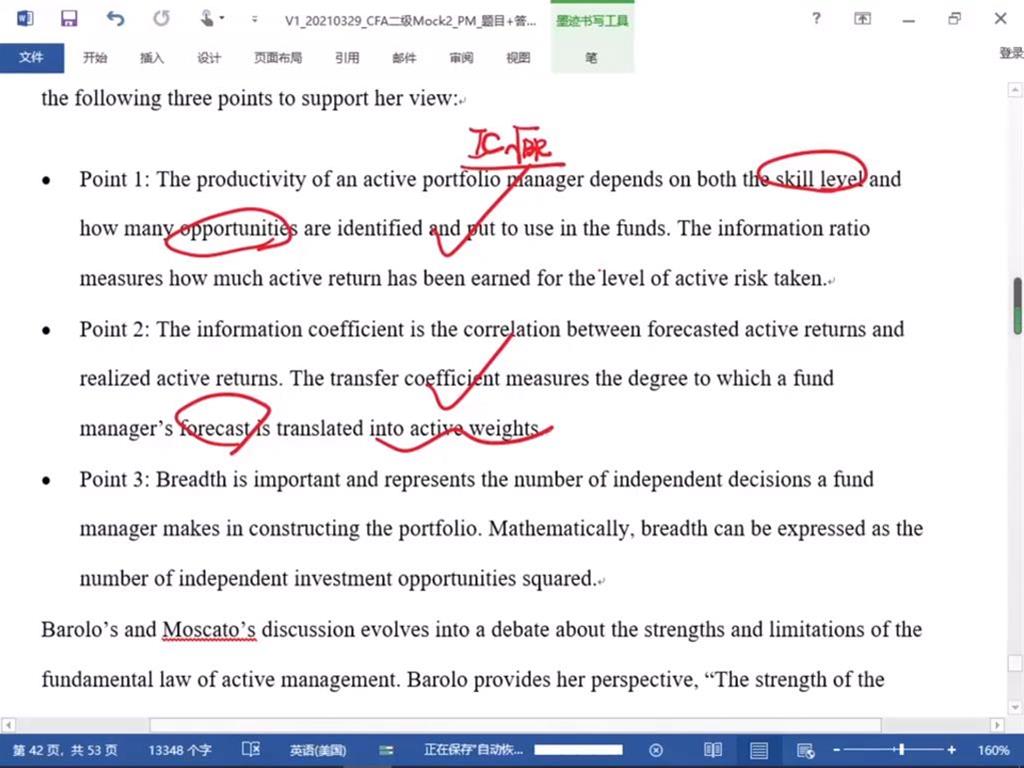The height and width of the screenshot is (768, 1024).
Task: Zoom out with the minus button
Action: (x=837, y=750)
